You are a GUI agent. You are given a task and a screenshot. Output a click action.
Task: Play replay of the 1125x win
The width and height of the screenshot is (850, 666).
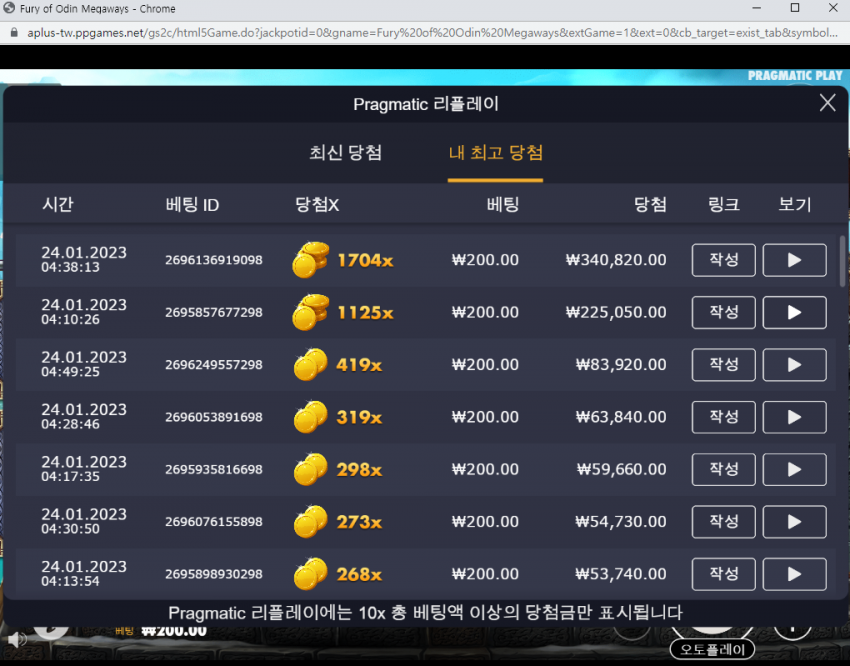tap(794, 312)
